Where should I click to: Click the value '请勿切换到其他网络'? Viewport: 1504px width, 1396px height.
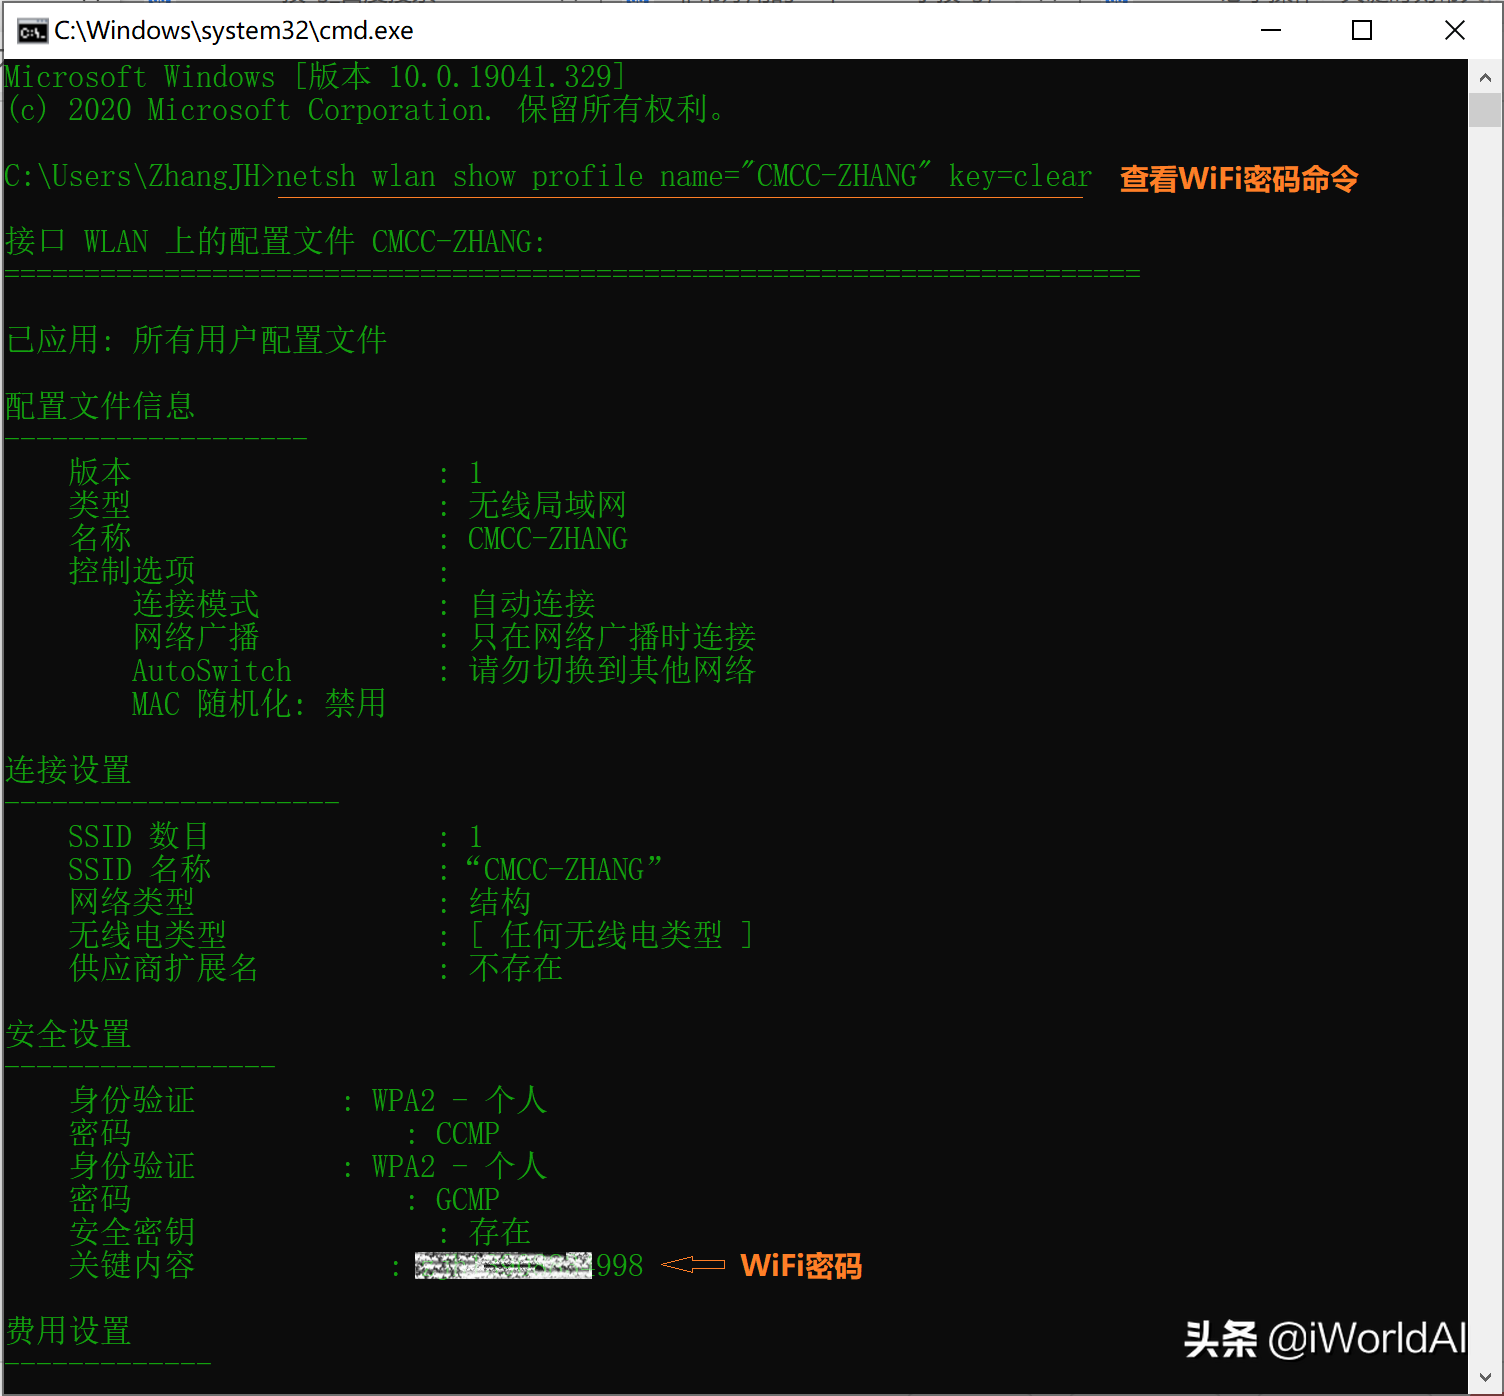coord(613,671)
